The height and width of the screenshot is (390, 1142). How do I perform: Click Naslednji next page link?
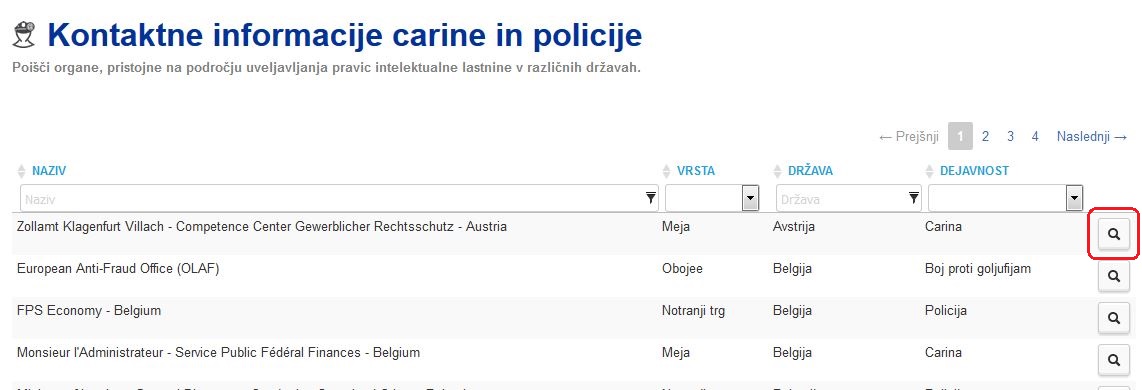tap(1092, 136)
